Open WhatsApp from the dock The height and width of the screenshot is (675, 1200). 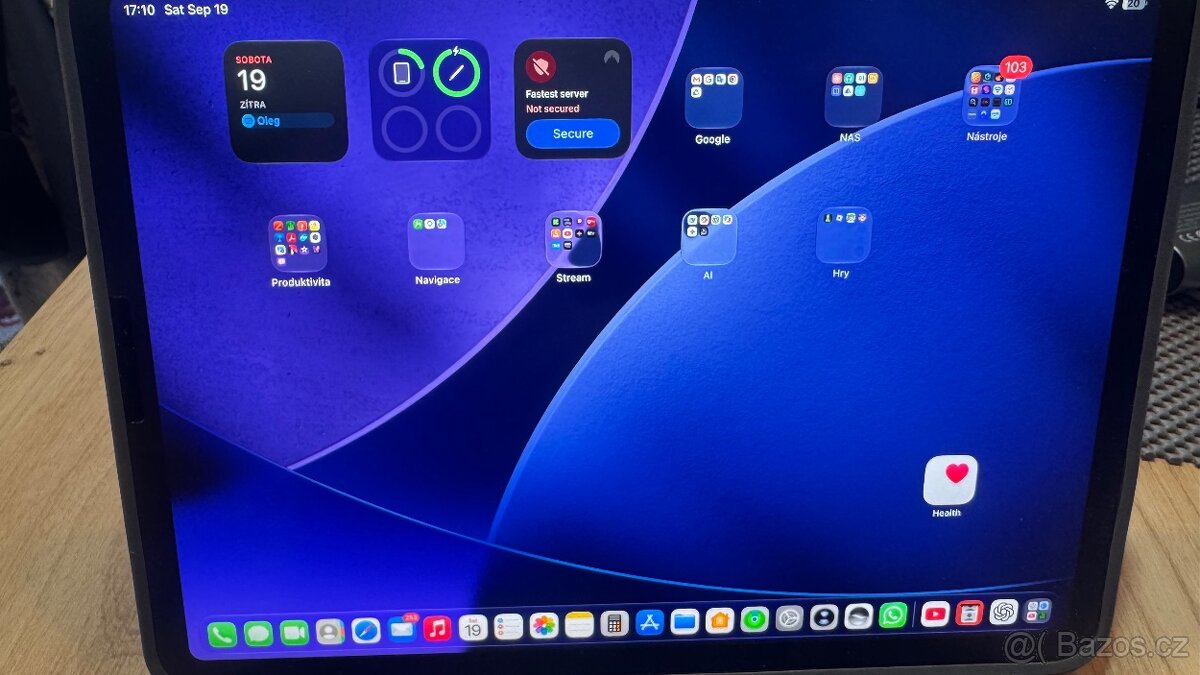click(x=893, y=615)
